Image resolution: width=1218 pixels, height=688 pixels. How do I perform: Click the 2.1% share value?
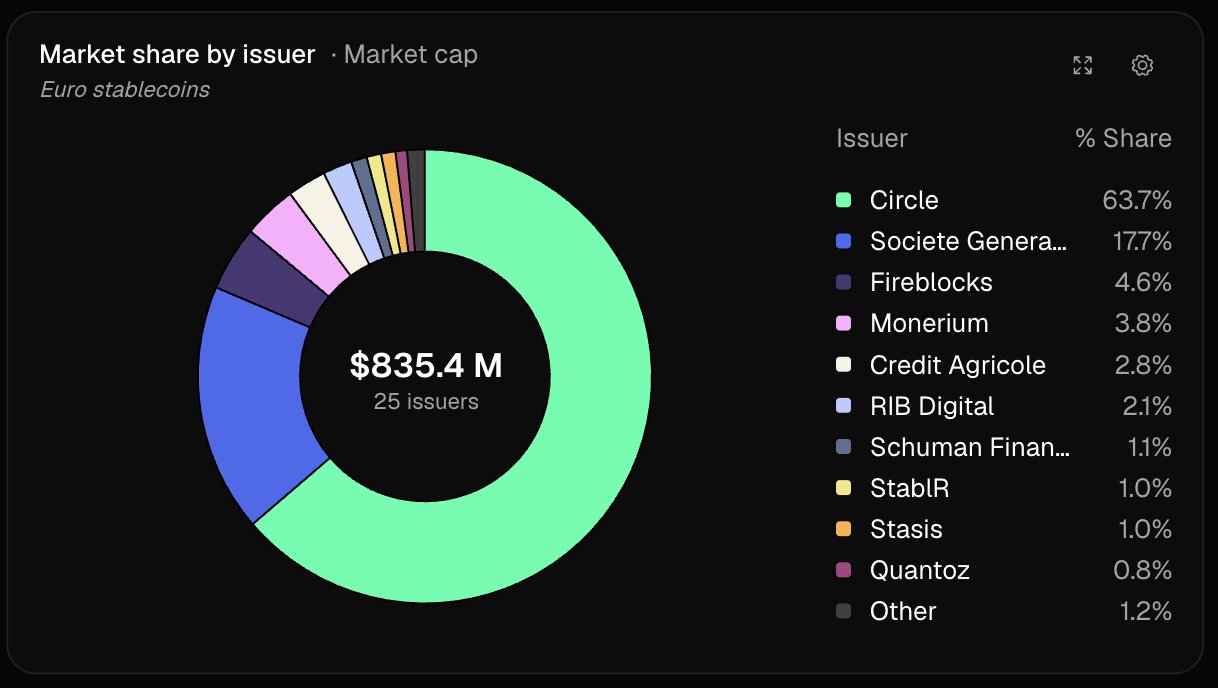pyautogui.click(x=1145, y=406)
